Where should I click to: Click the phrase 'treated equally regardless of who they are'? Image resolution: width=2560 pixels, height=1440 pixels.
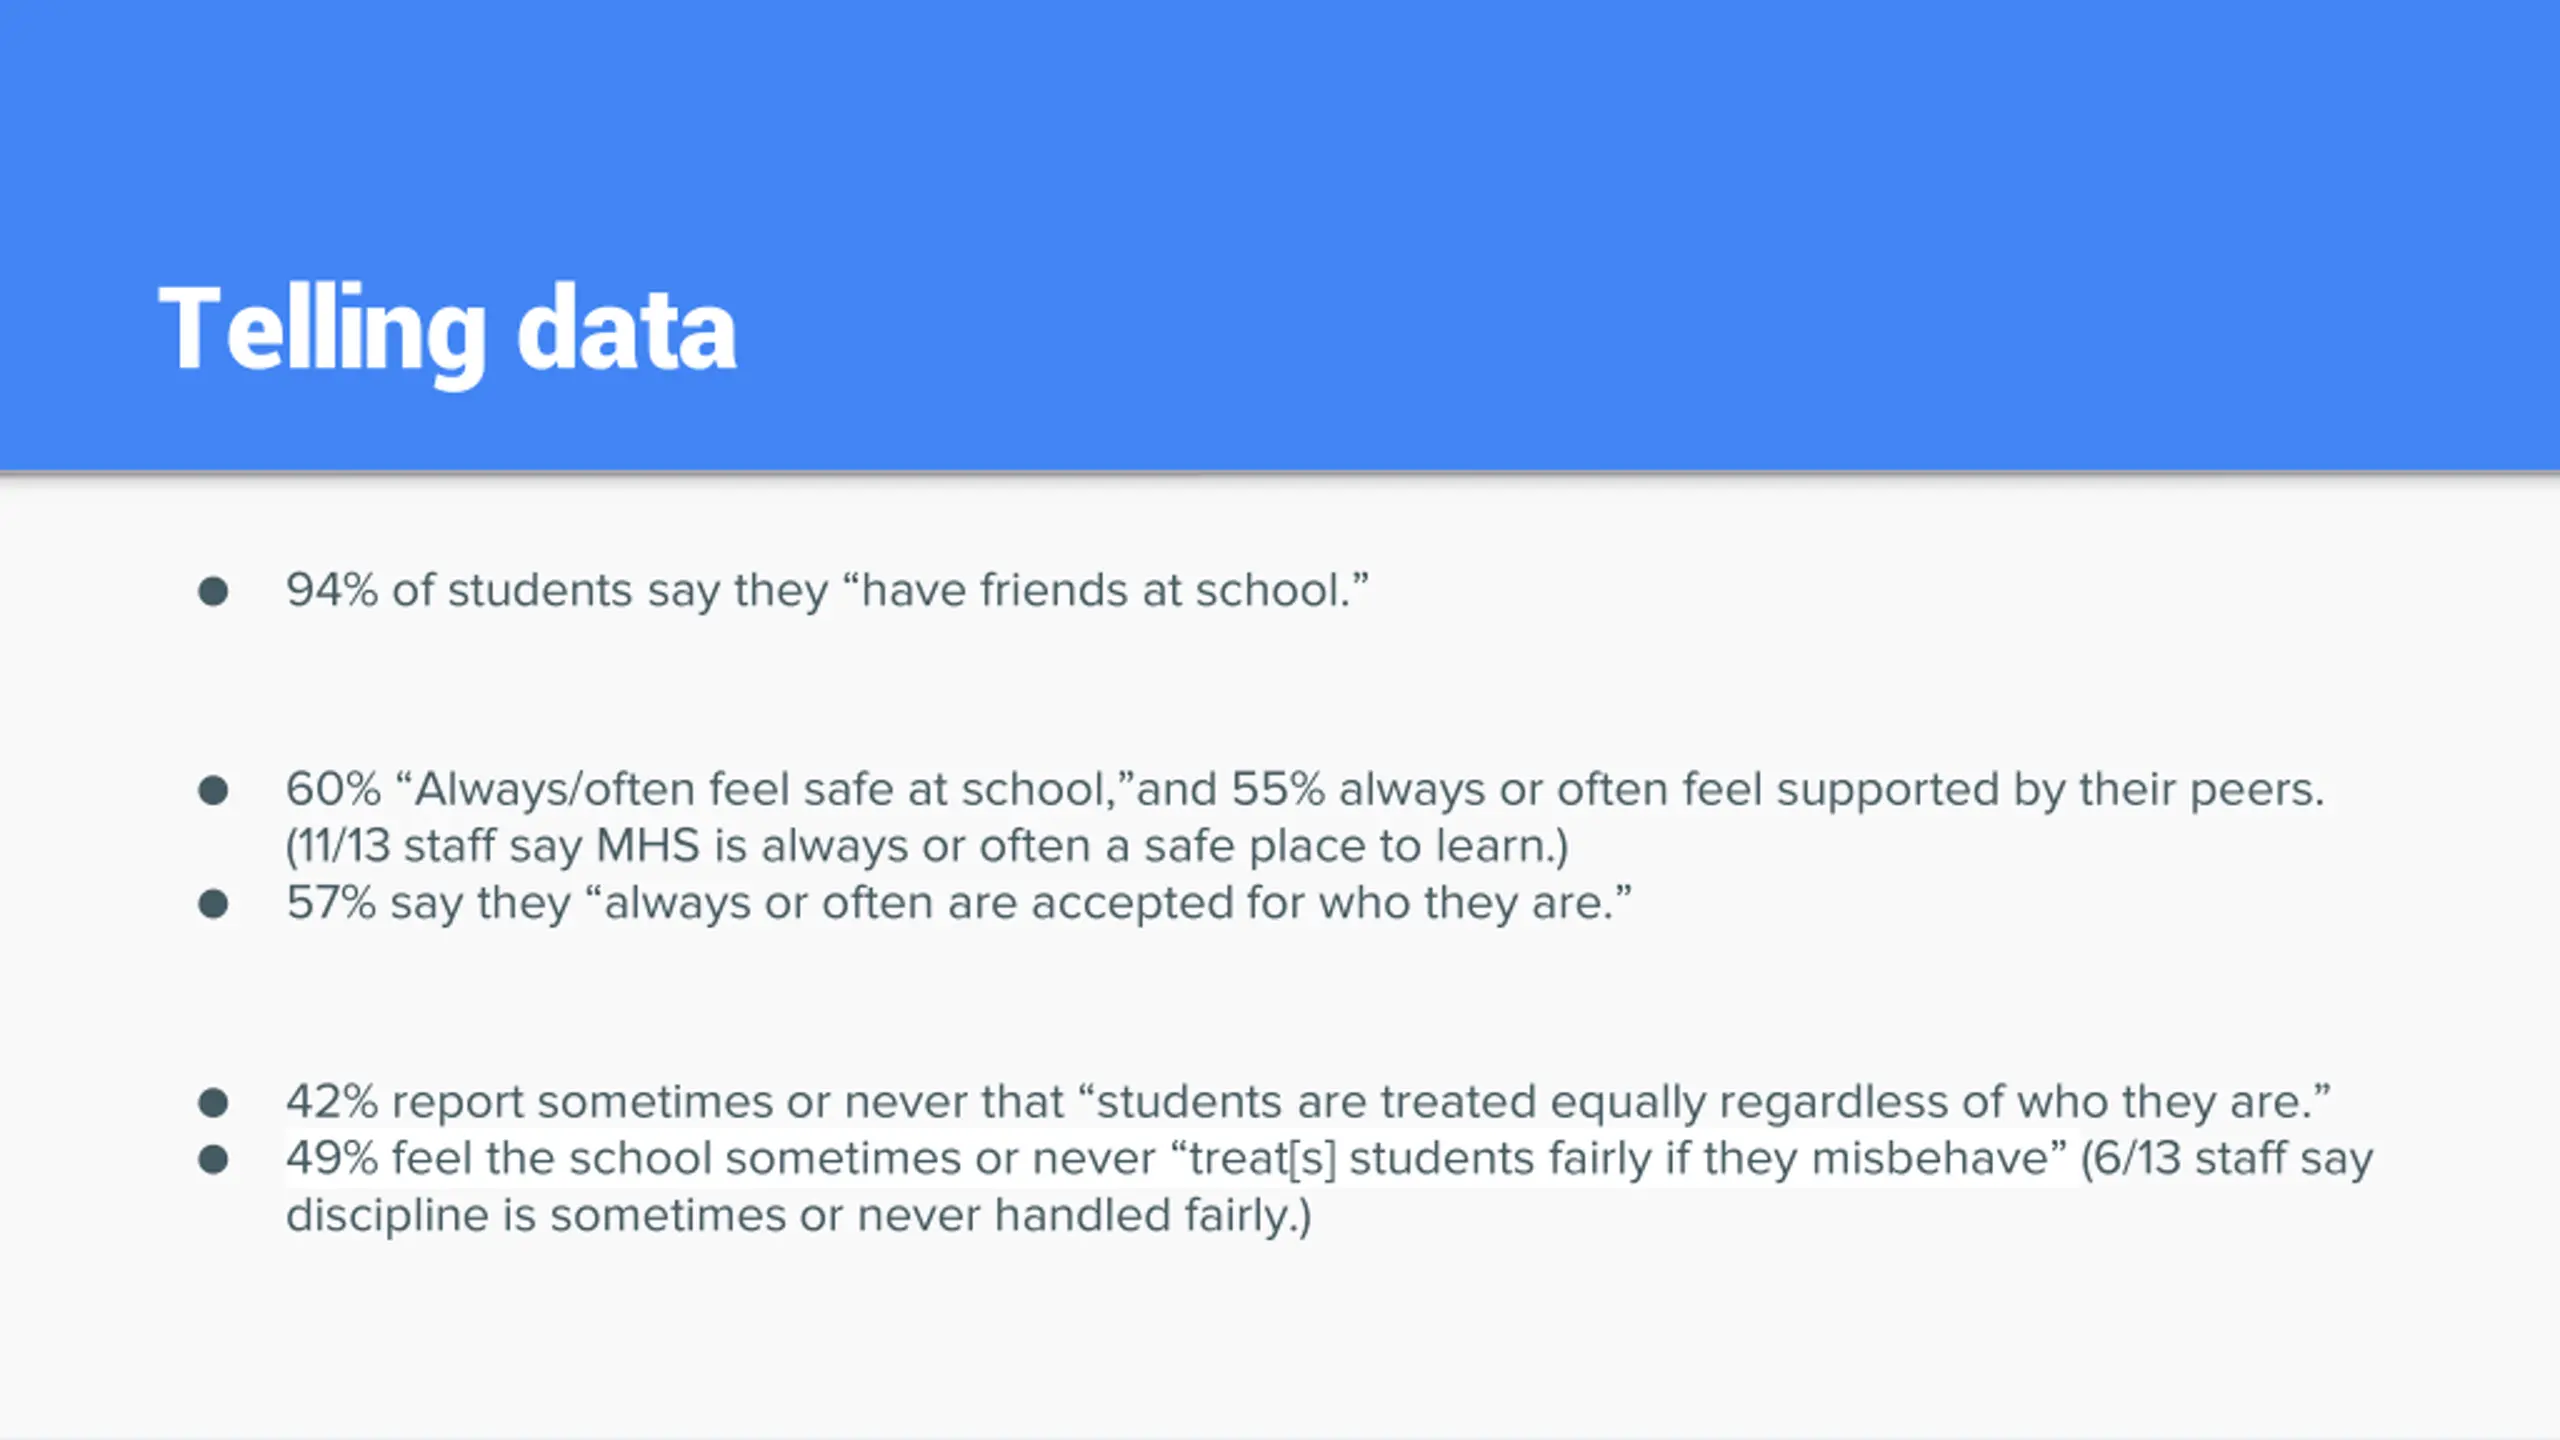[x=1847, y=1102]
